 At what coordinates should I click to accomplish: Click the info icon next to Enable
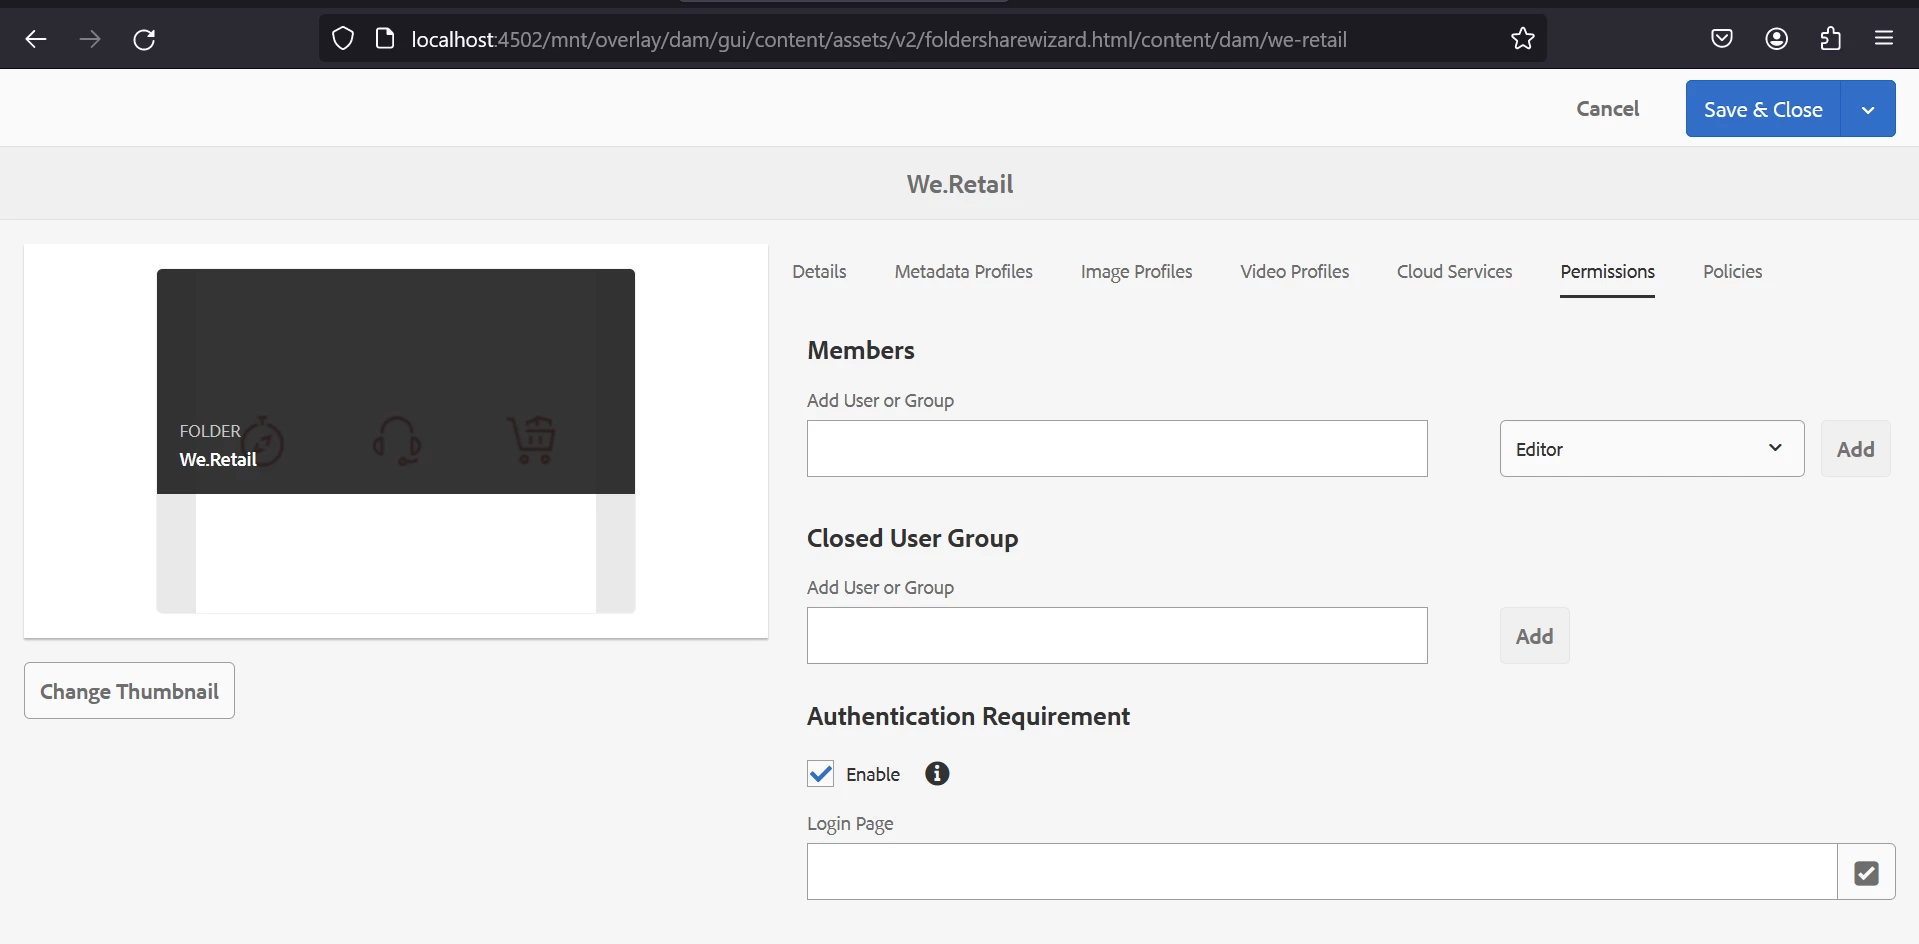tap(937, 773)
